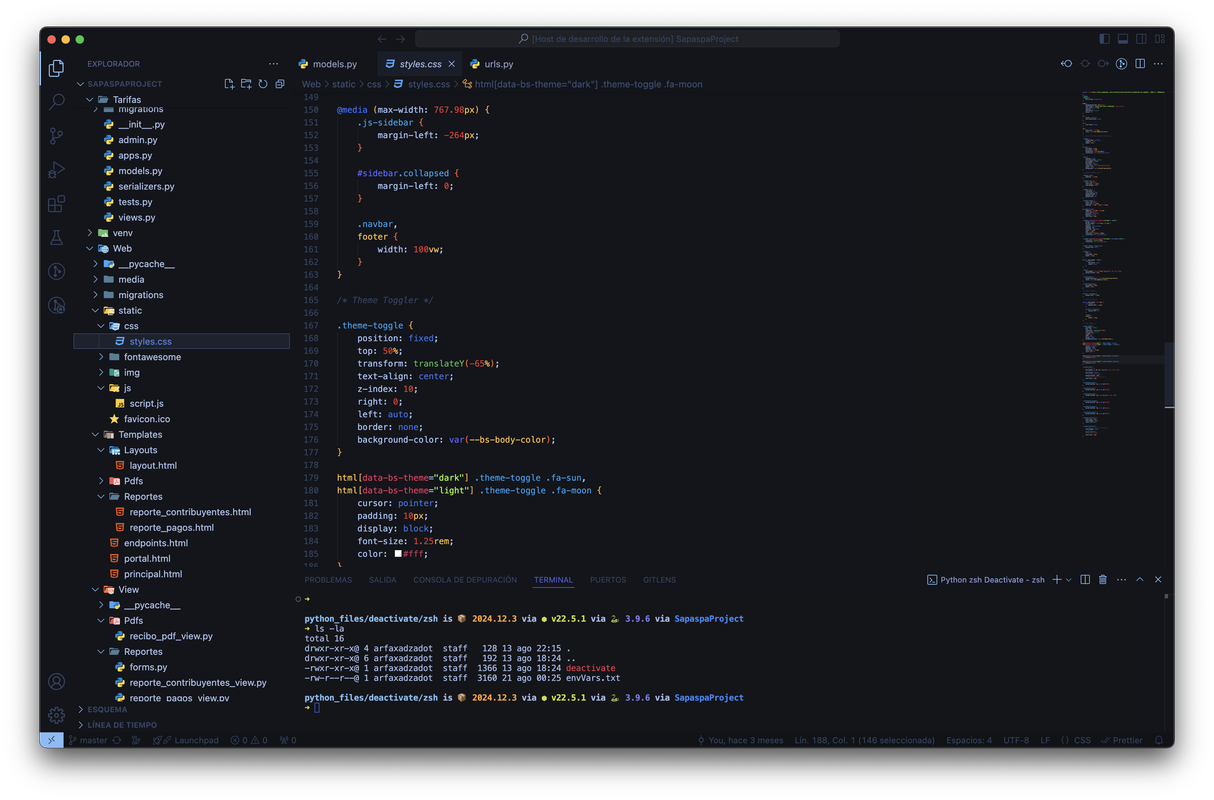Click UTF-8 encoding in status bar
1214x800 pixels.
click(1016, 741)
